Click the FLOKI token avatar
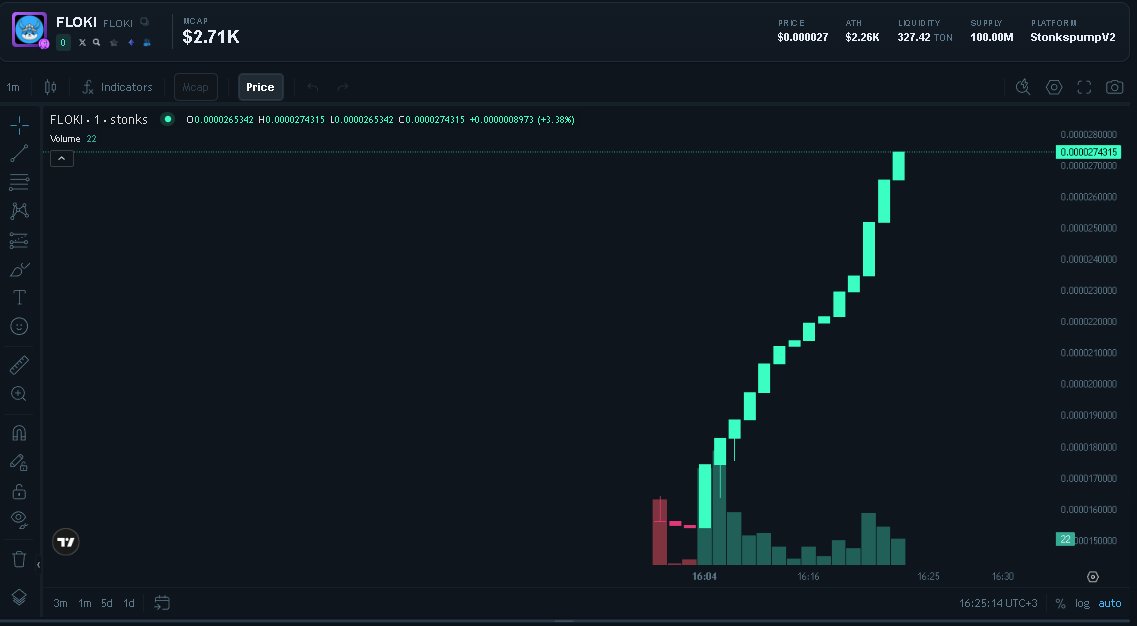This screenshot has width=1137, height=626. (30, 30)
